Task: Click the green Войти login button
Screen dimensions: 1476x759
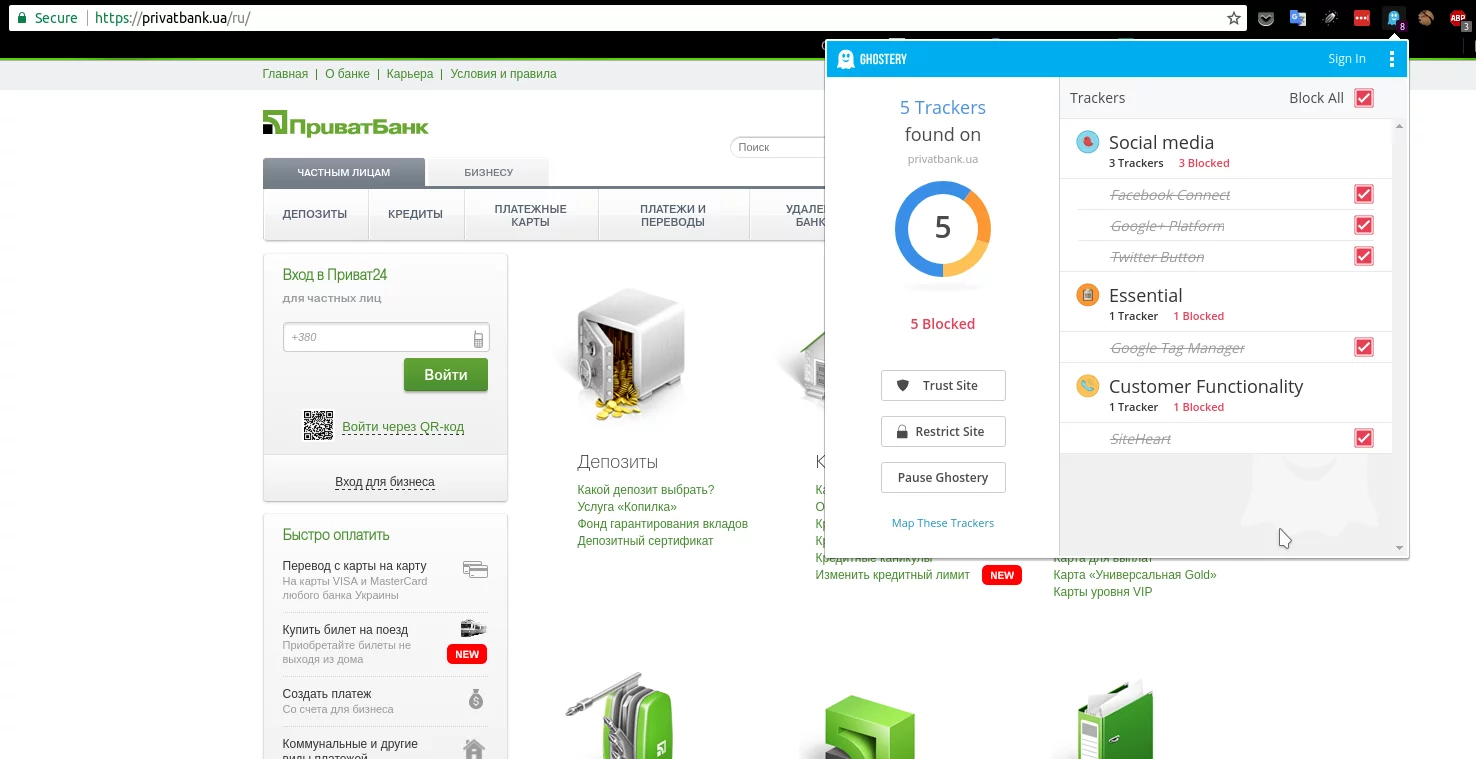Action: 446,375
